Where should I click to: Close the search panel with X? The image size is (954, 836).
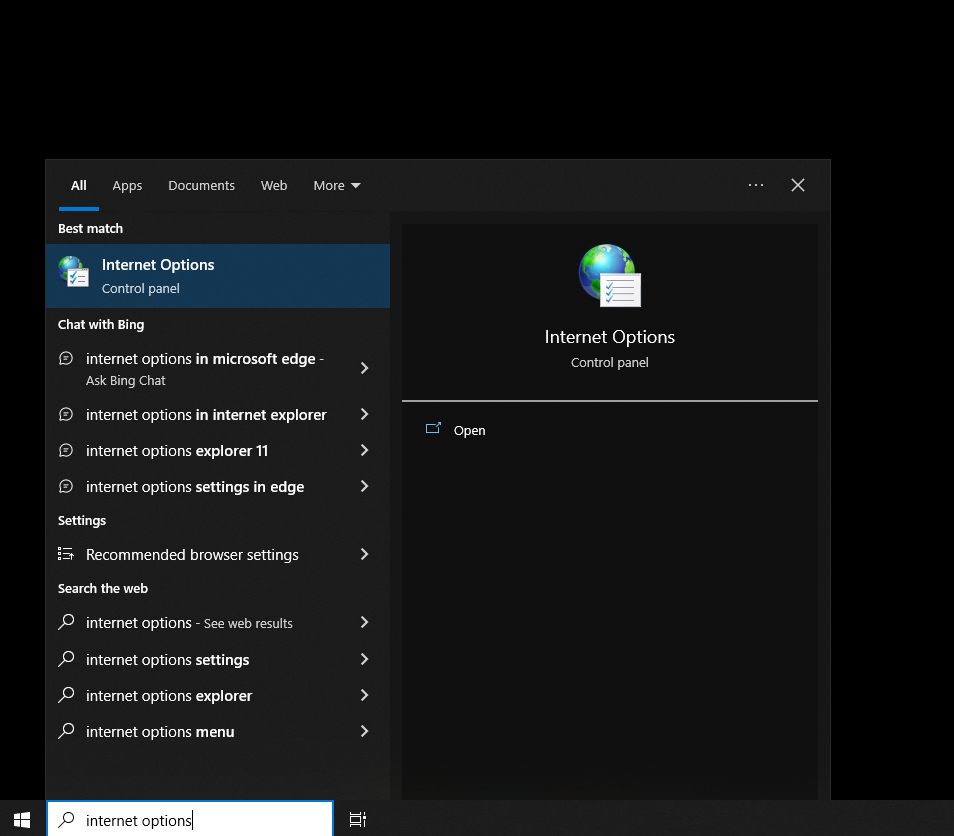[798, 185]
